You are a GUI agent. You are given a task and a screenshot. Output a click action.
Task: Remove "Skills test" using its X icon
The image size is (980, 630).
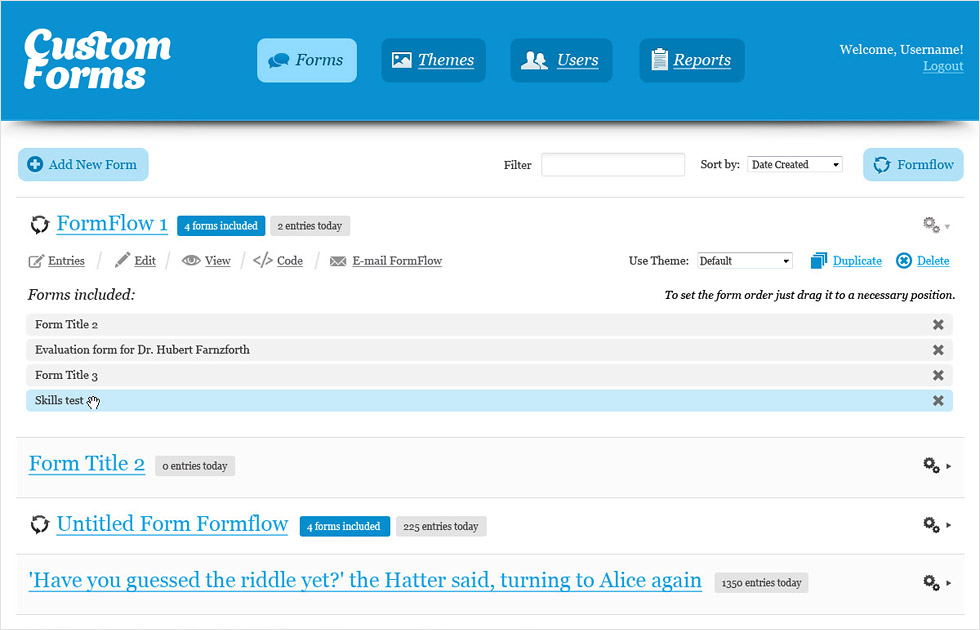938,400
